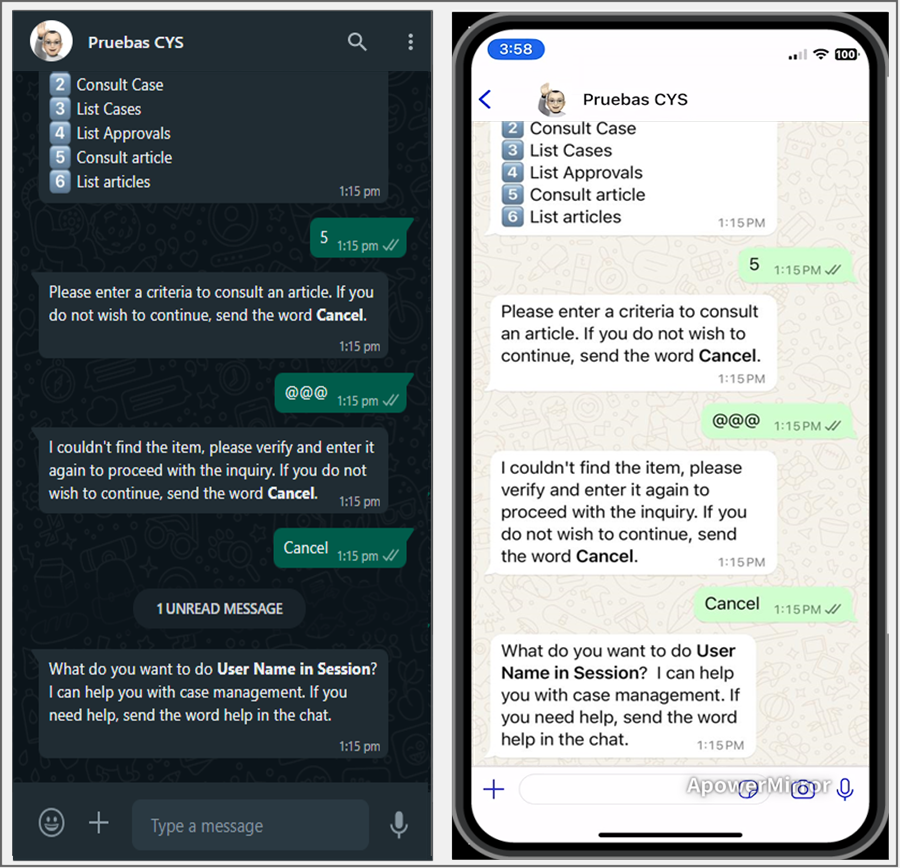Tap the microphone icon in the phone chat
Viewport: 900px width, 868px height.
[x=845, y=789]
